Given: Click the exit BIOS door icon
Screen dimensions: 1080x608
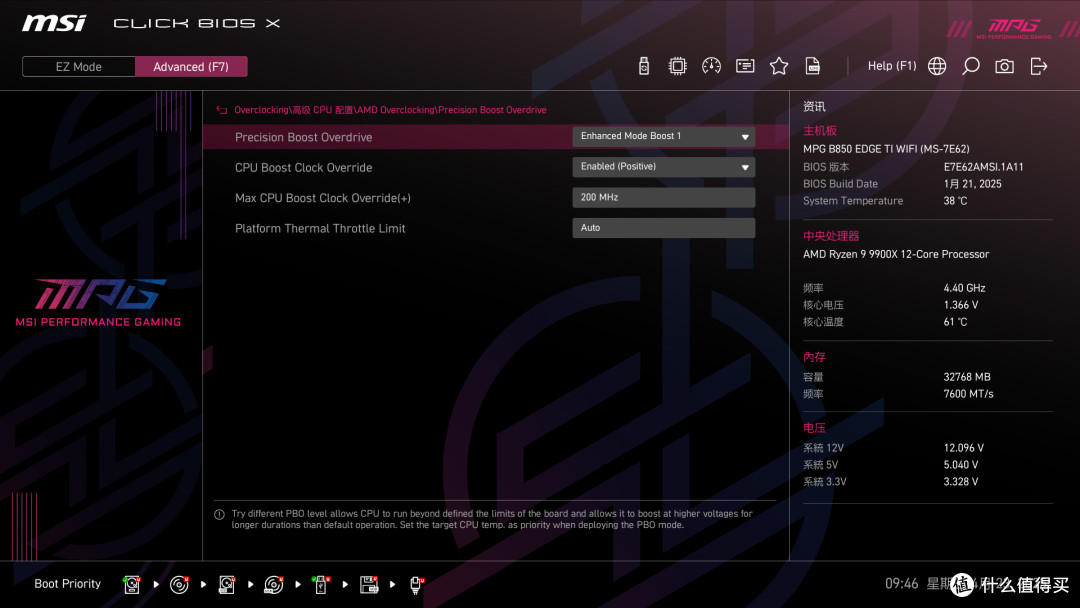Looking at the screenshot, I should point(1039,66).
